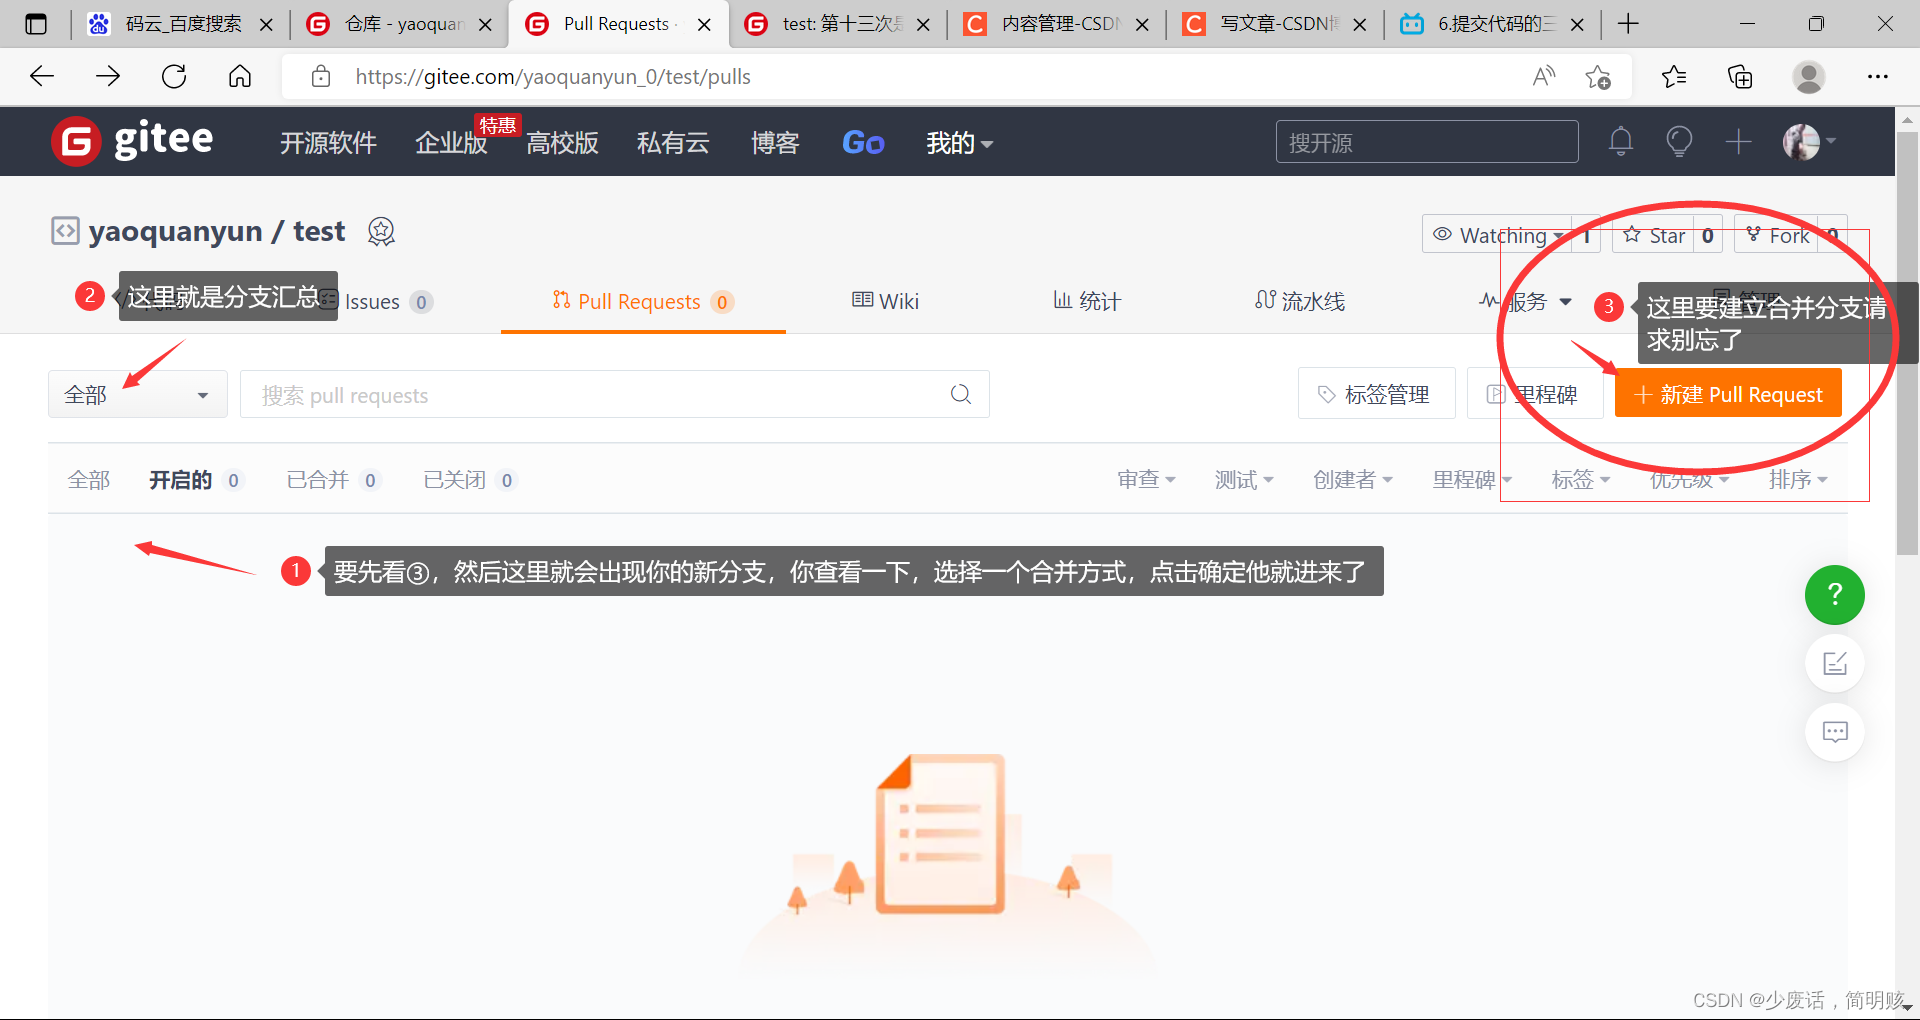Focus the 搜索 pull requests field
This screenshot has height=1020, width=1920.
[x=614, y=394]
